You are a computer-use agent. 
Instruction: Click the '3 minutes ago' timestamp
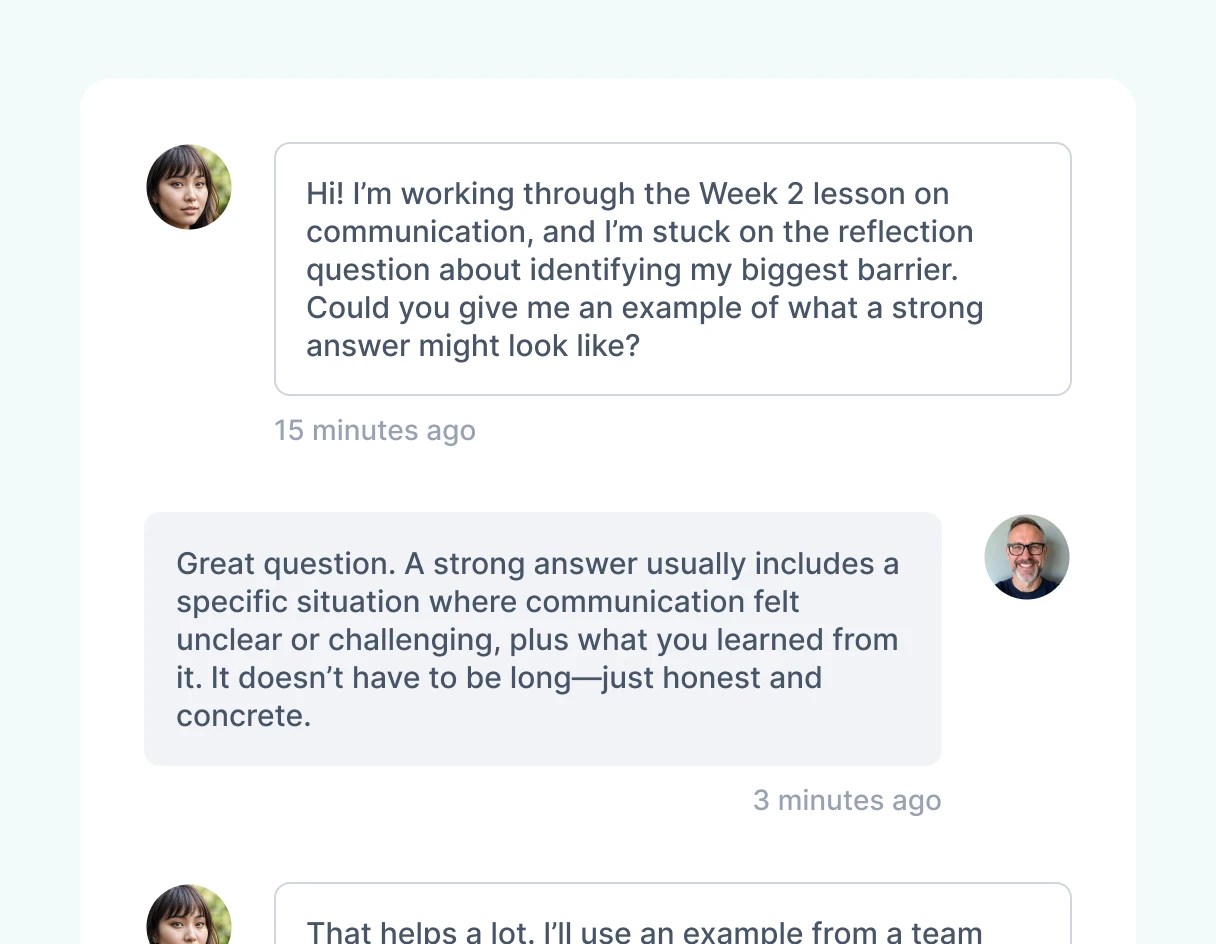point(847,800)
